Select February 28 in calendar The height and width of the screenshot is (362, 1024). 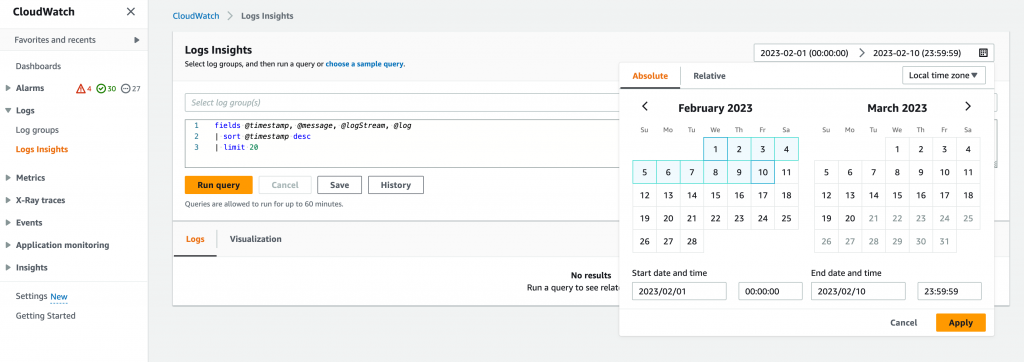click(x=692, y=241)
